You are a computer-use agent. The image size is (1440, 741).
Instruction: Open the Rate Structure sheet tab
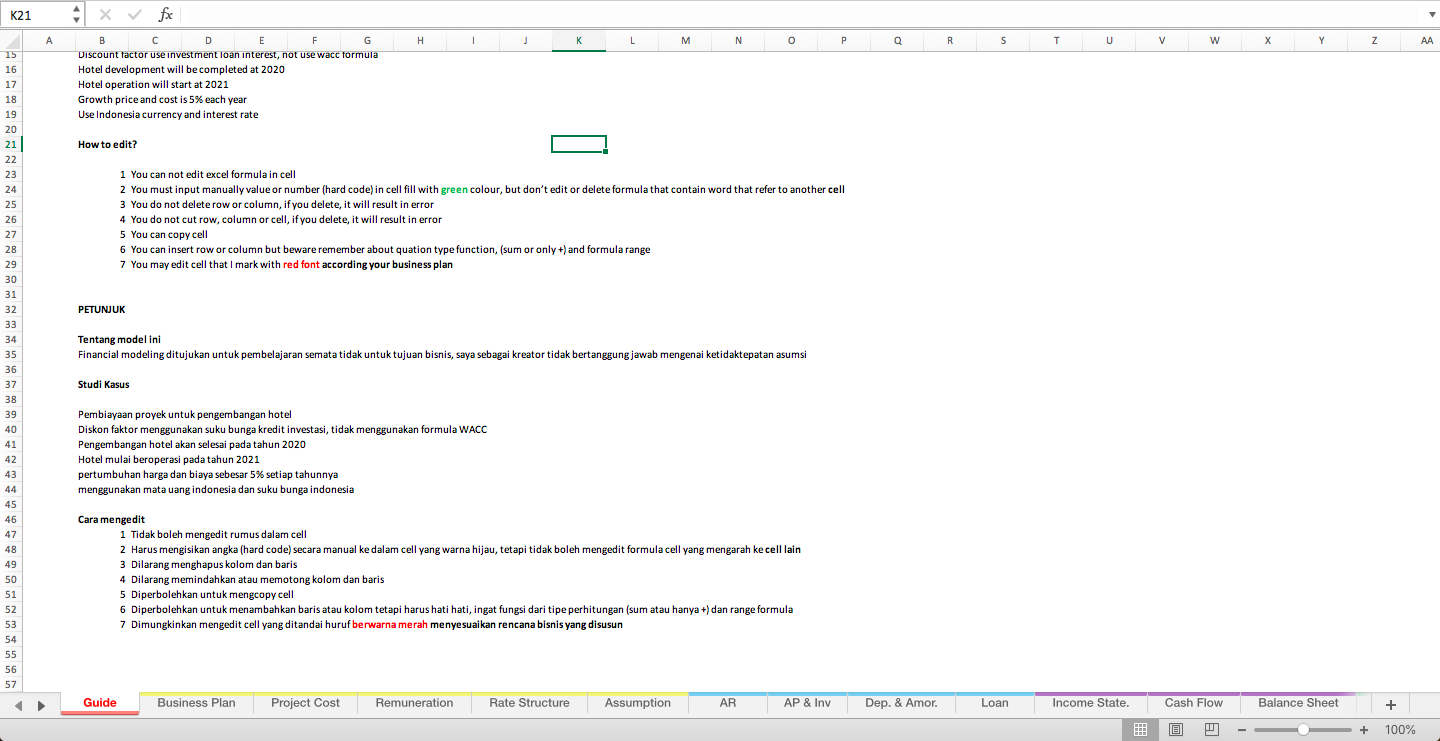(529, 703)
